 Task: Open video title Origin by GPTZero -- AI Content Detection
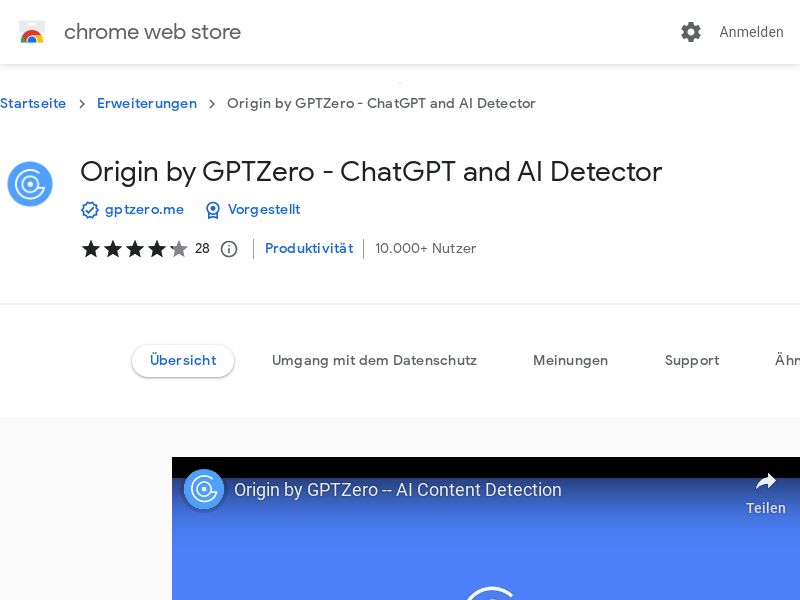(x=397, y=490)
